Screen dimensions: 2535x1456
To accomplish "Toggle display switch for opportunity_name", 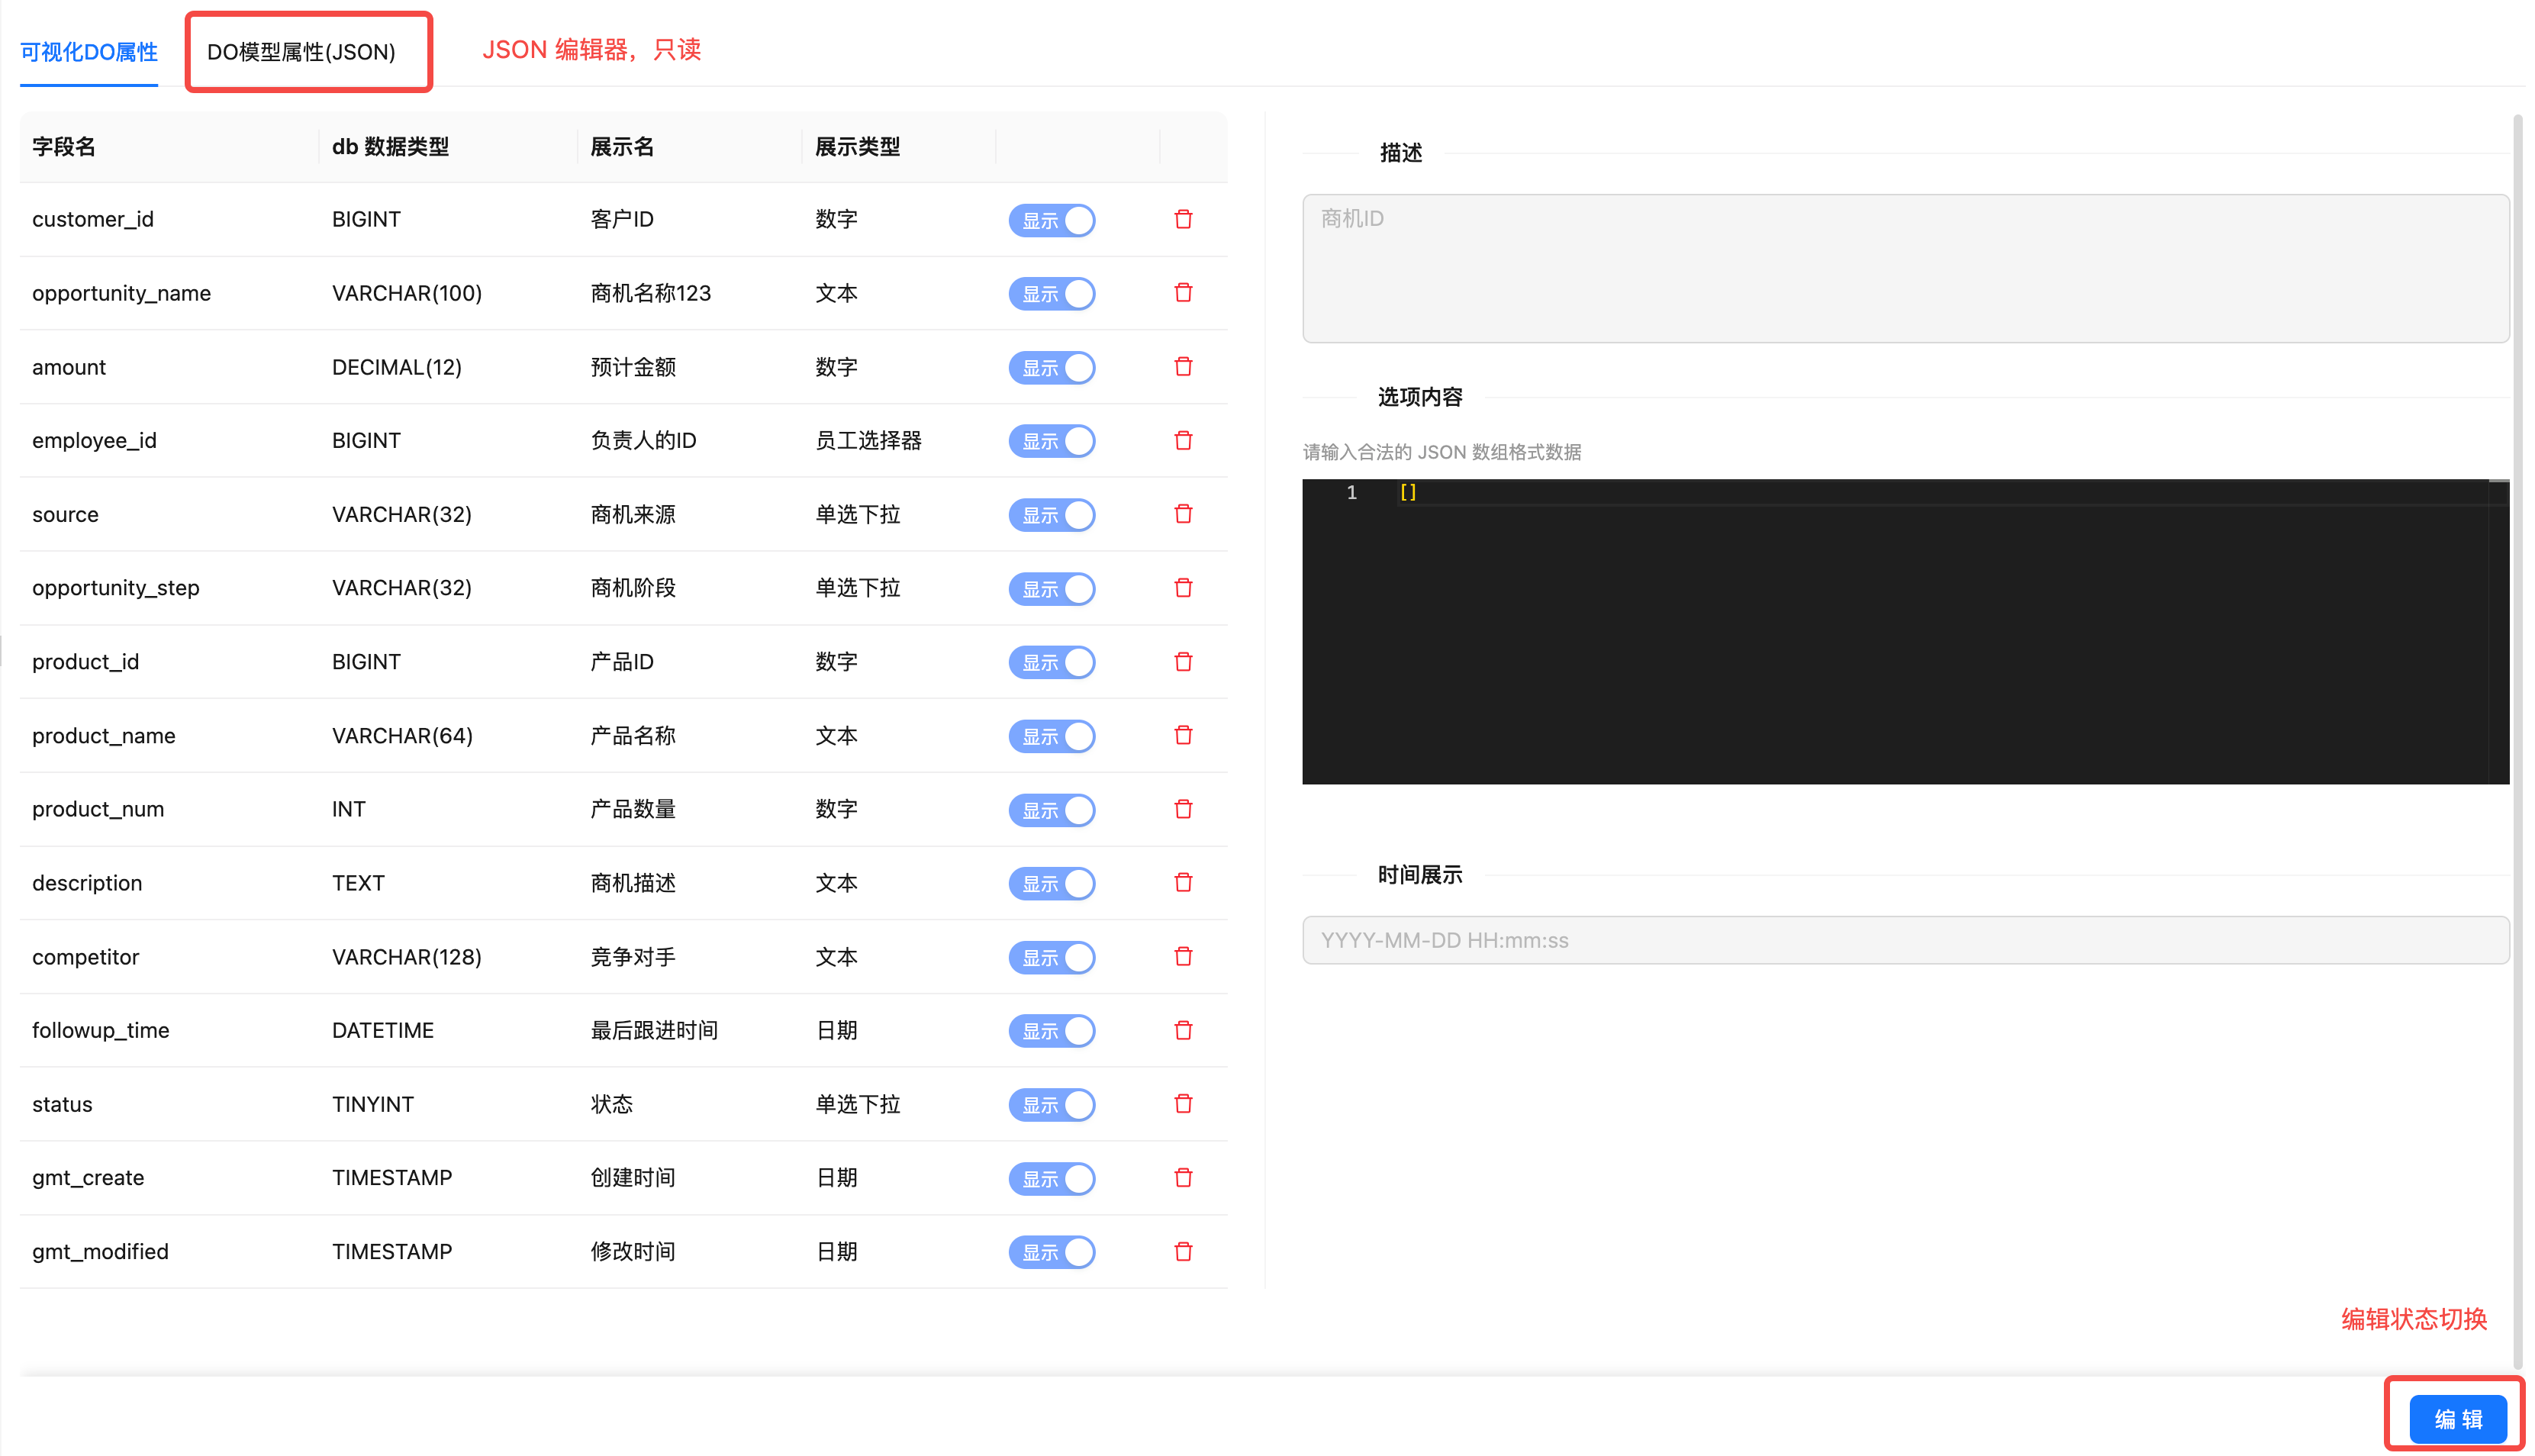I will tap(1051, 294).
